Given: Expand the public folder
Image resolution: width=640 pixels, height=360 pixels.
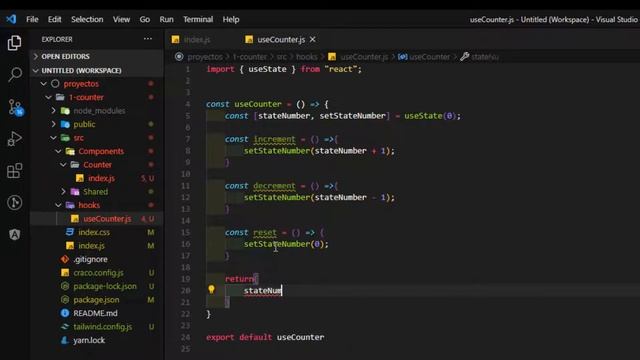Looking at the screenshot, I should [x=53, y=124].
